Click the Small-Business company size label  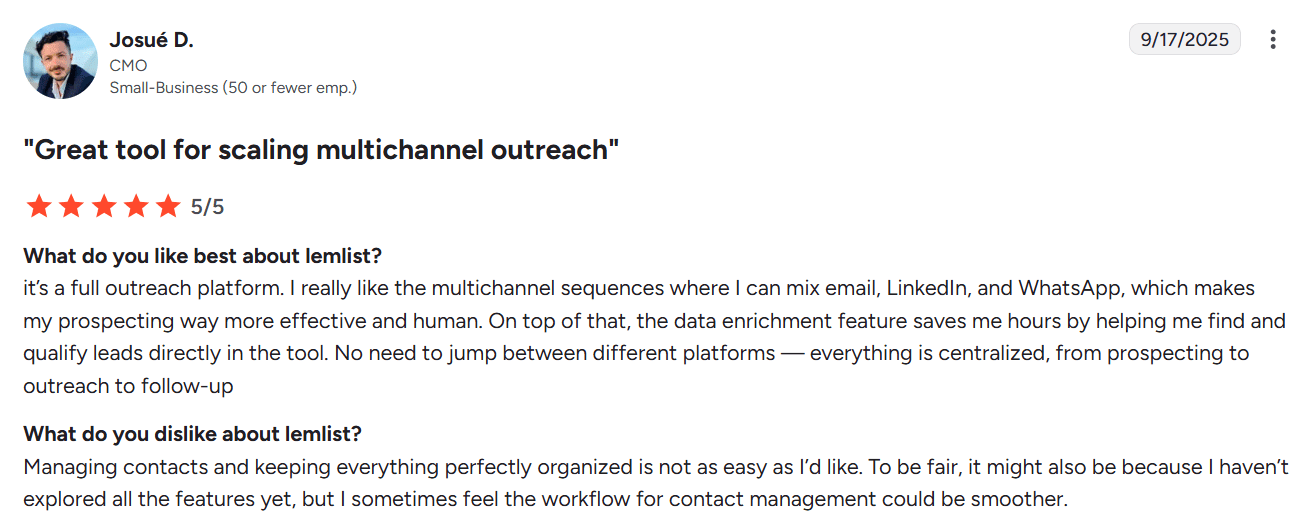point(233,87)
